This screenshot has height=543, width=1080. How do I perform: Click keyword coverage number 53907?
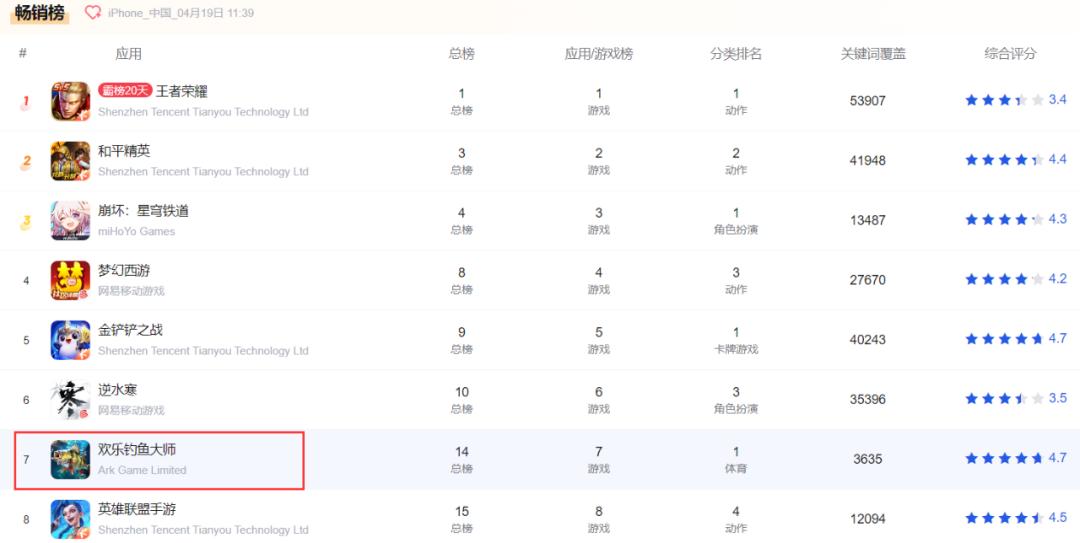[867, 101]
